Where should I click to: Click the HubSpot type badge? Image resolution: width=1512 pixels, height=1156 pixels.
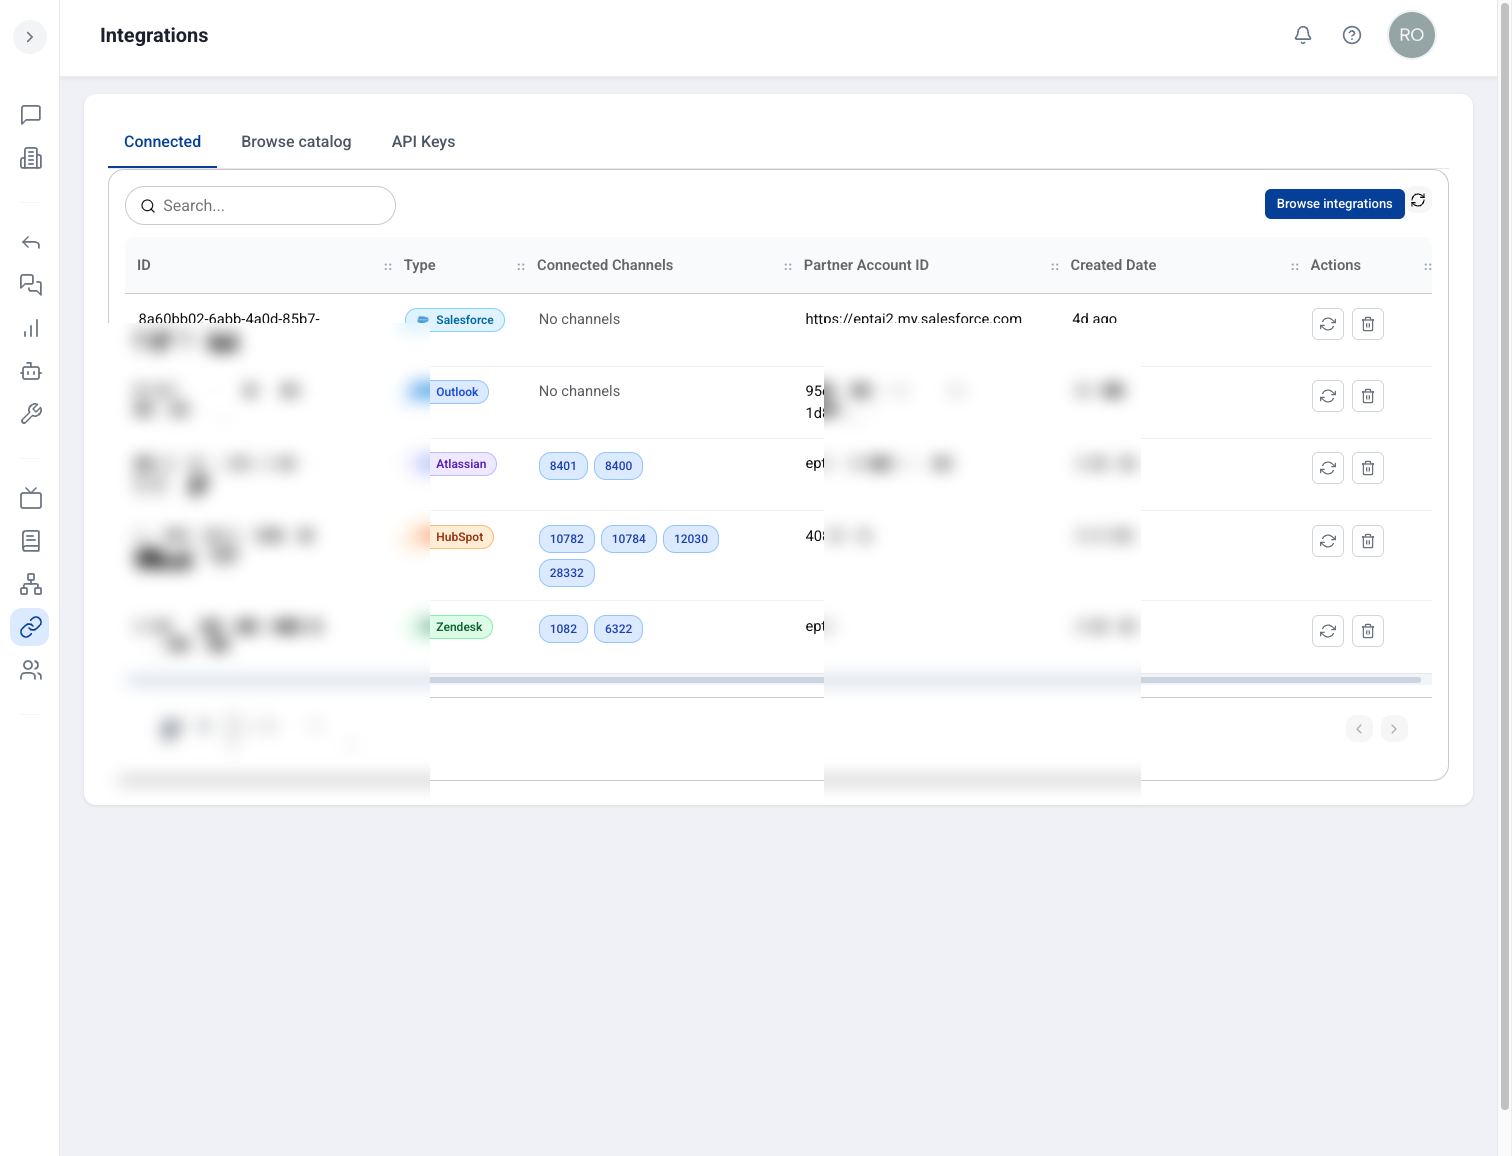[x=450, y=537]
